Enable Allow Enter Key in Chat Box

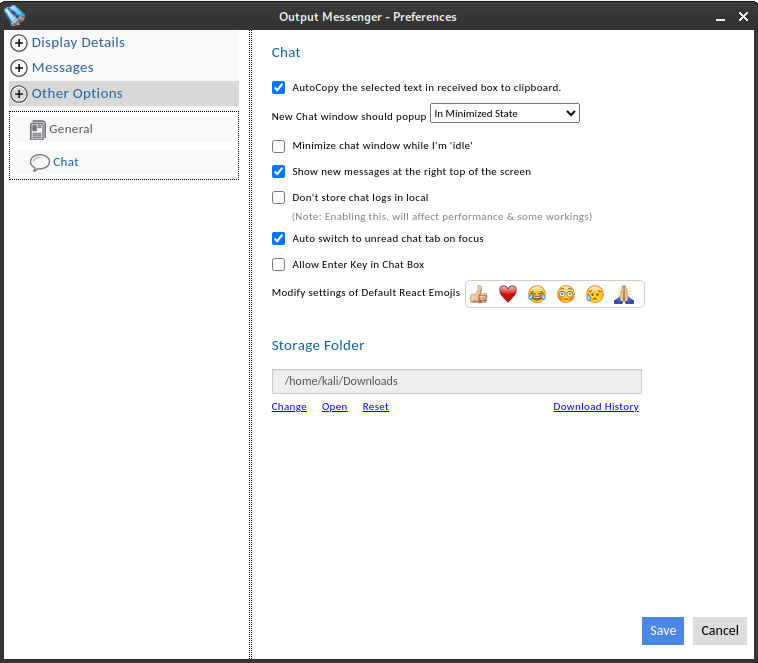[x=278, y=265]
